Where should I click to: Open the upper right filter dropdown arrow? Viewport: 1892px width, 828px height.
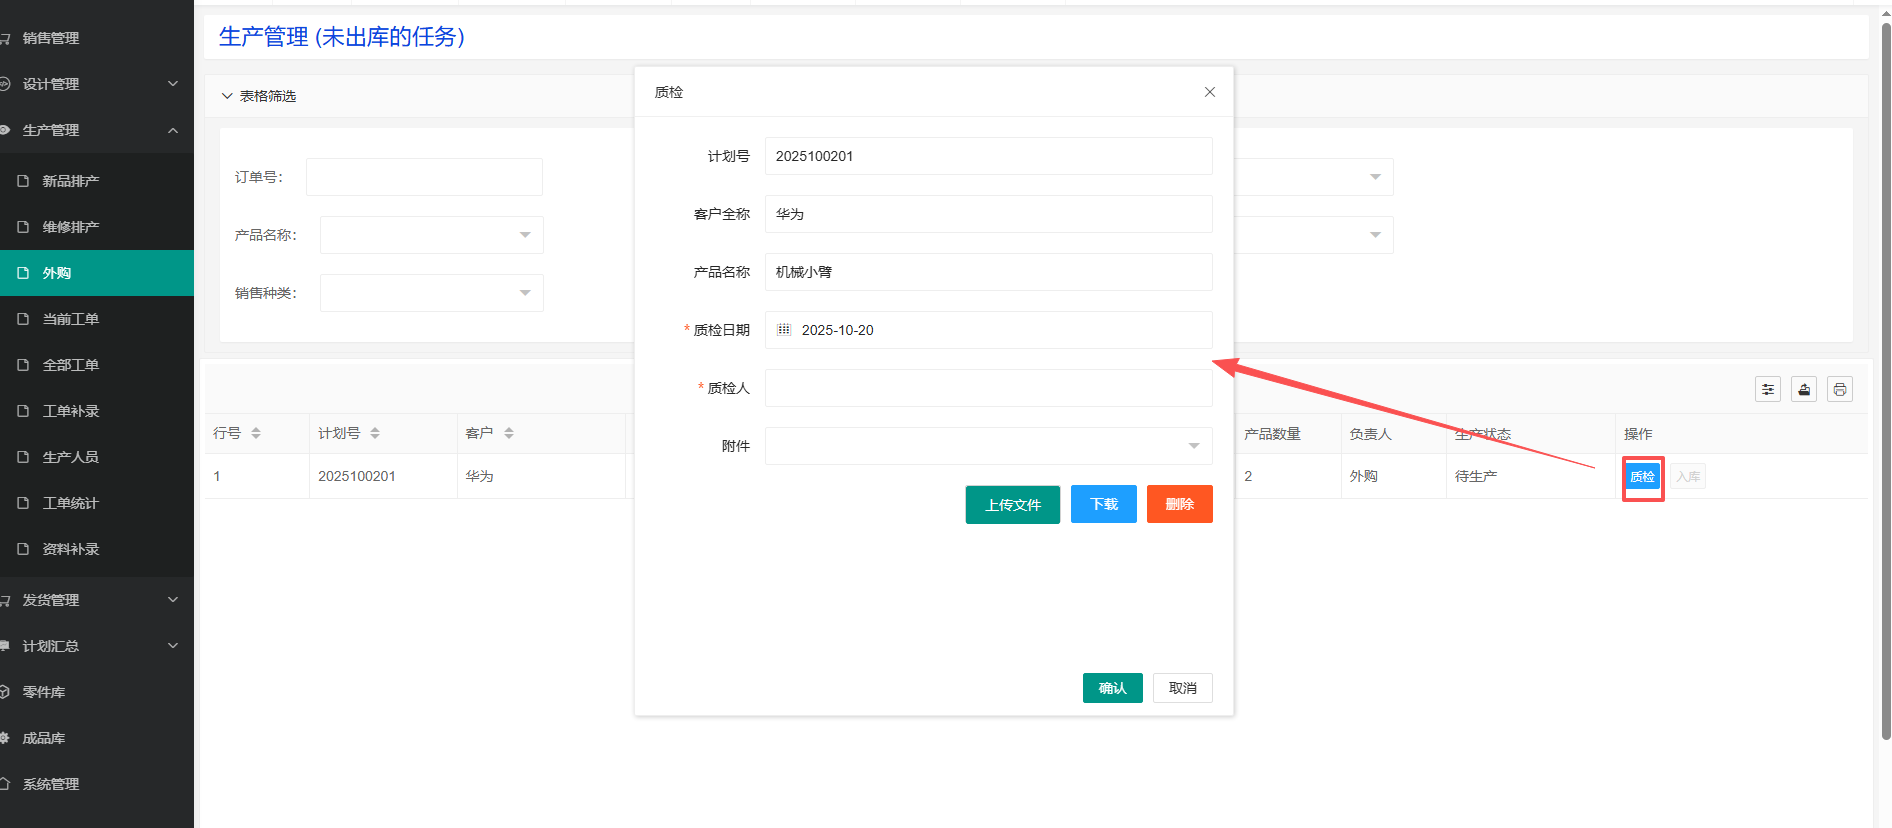tap(1375, 177)
